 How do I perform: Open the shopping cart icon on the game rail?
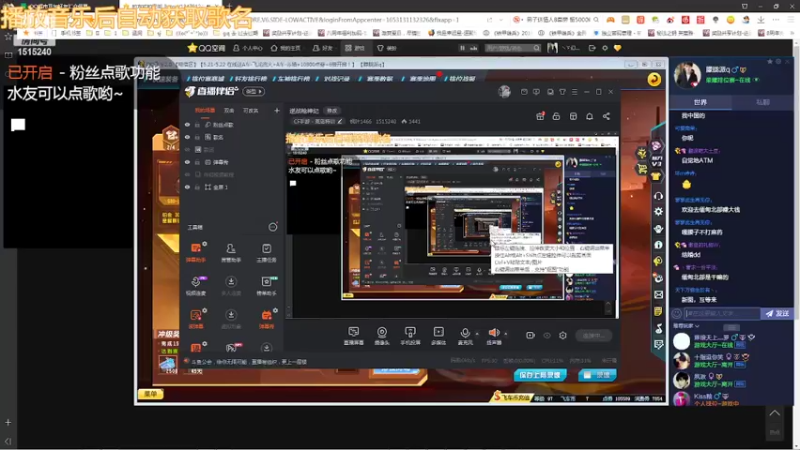click(x=642, y=169)
